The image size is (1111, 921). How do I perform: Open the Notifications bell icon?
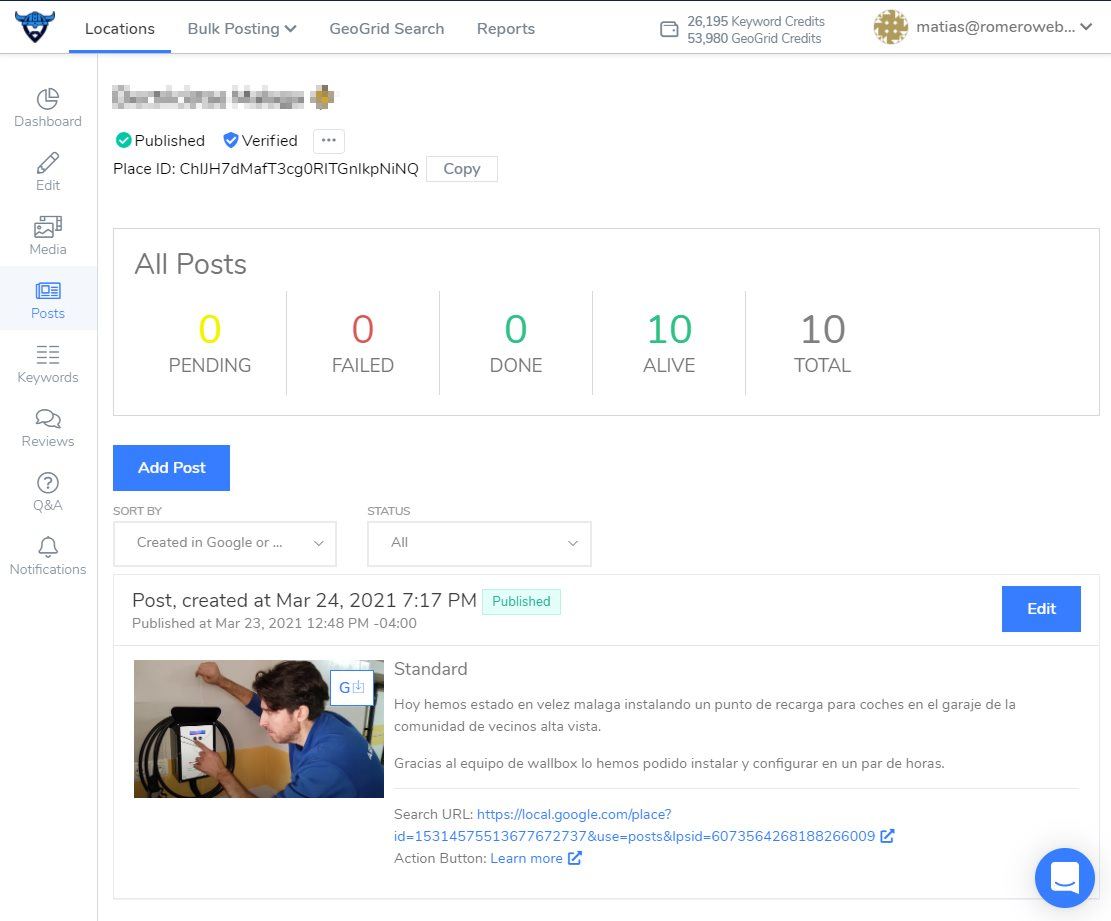click(48, 547)
